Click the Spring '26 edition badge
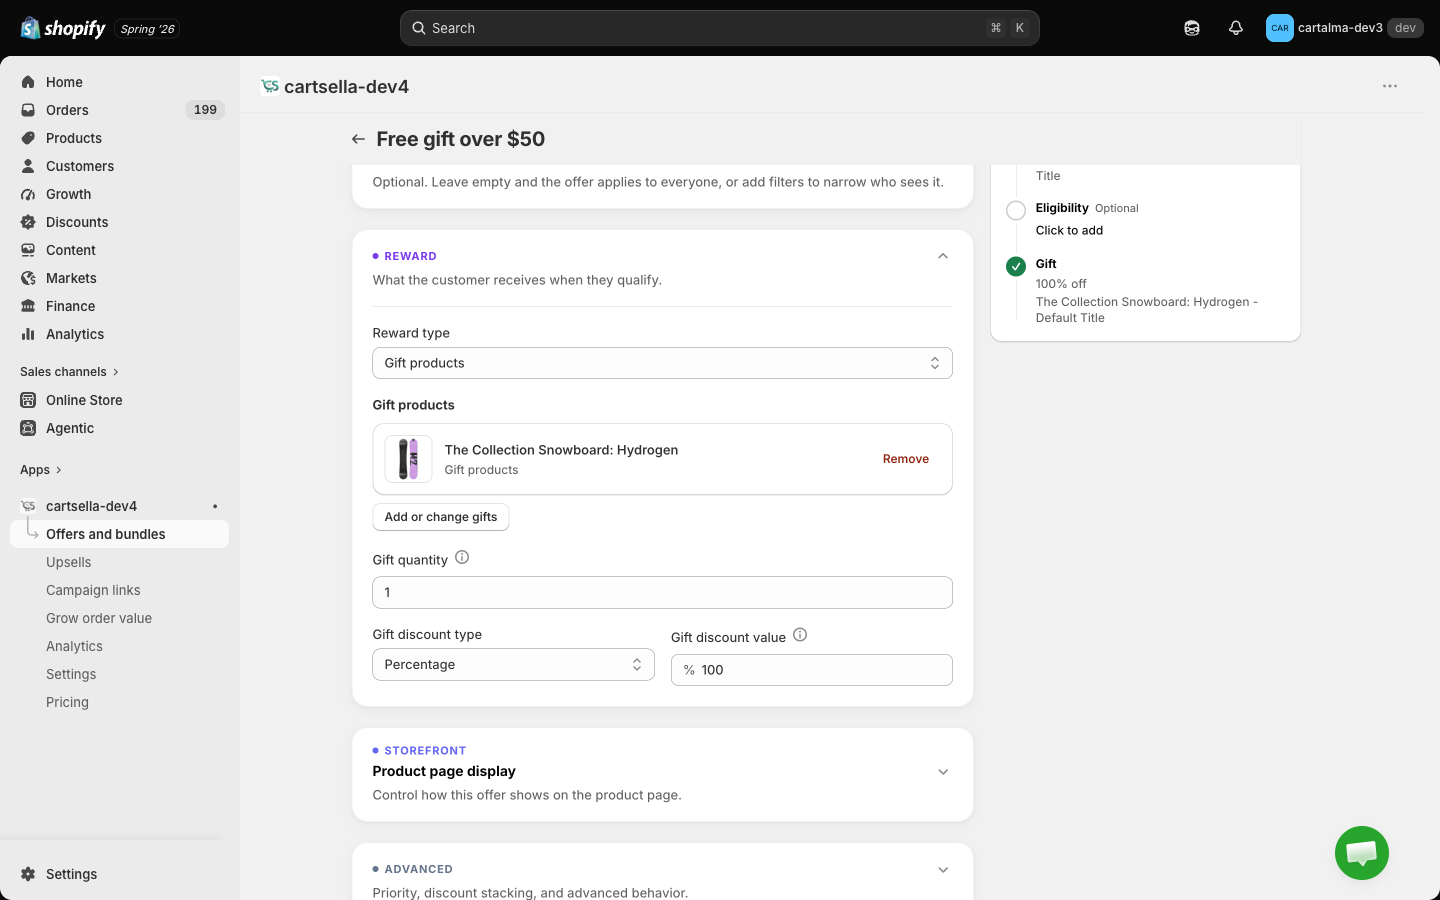The image size is (1440, 900). pyautogui.click(x=147, y=29)
